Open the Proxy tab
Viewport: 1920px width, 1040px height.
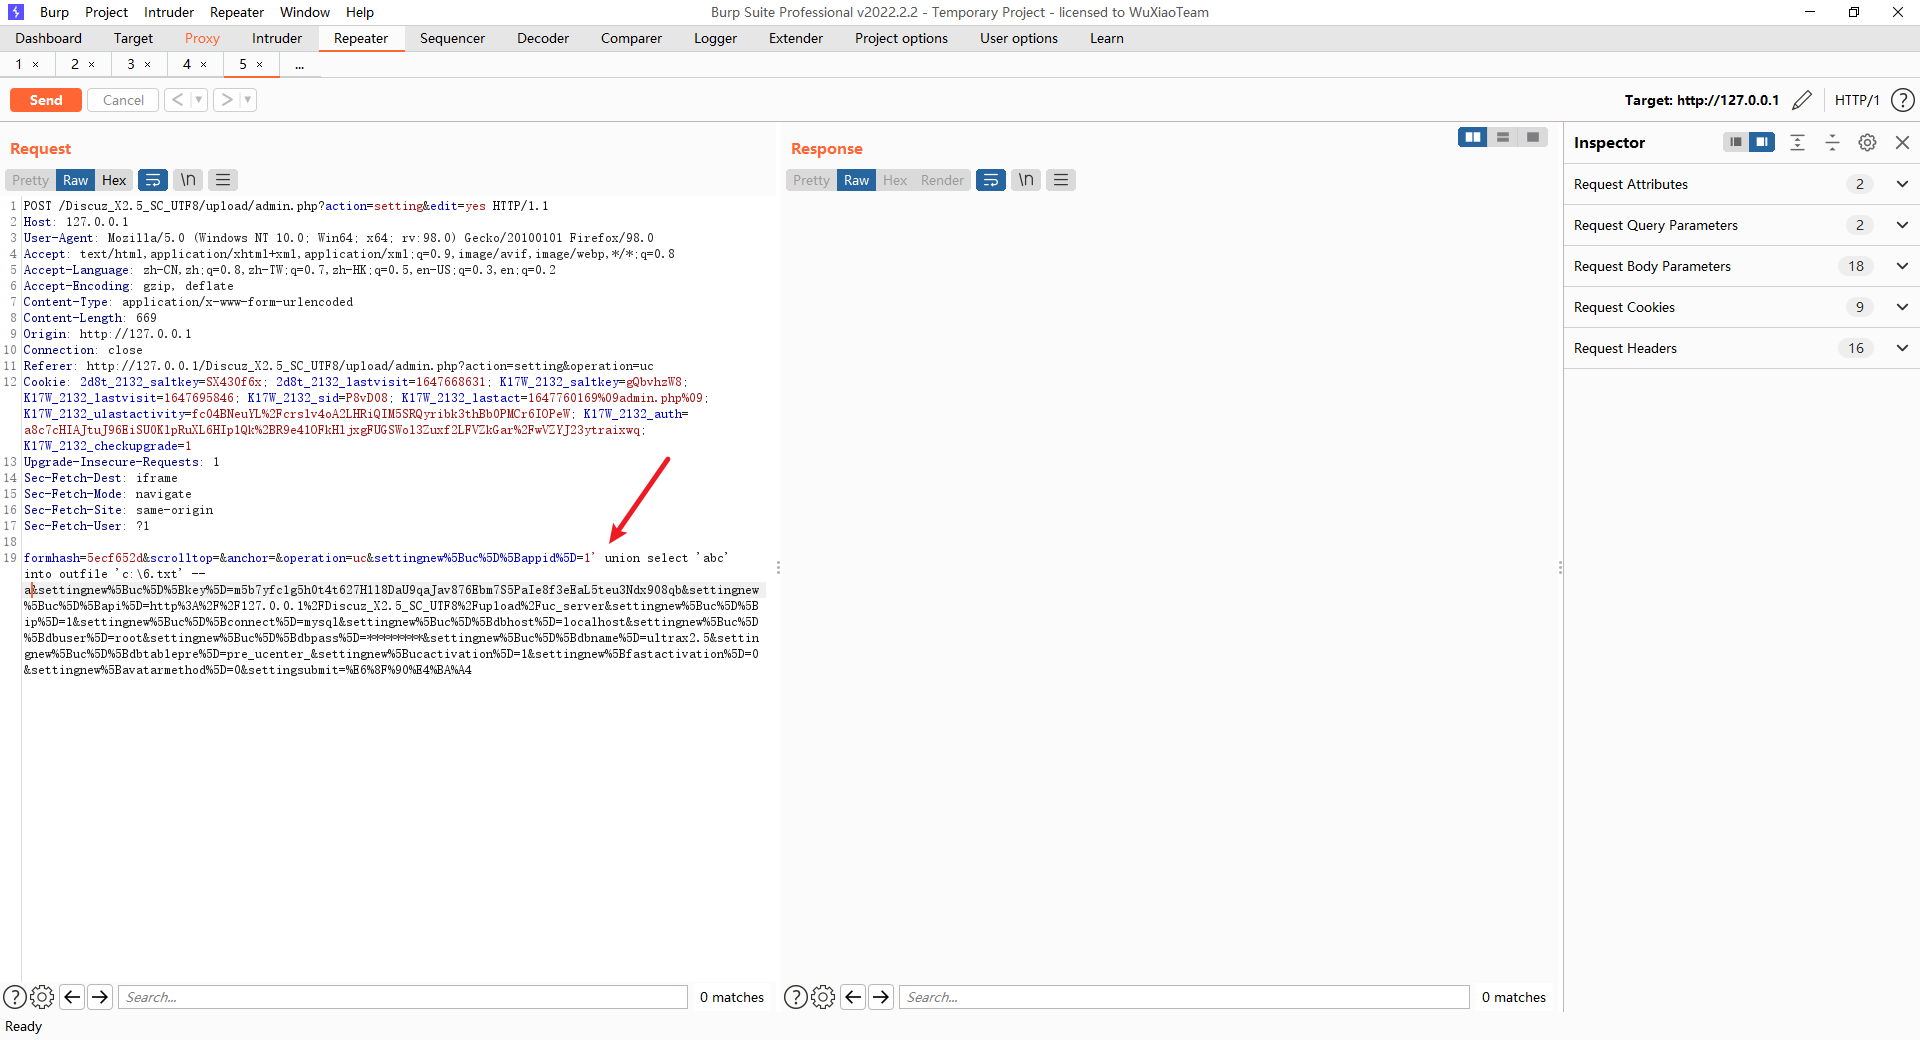coord(202,38)
